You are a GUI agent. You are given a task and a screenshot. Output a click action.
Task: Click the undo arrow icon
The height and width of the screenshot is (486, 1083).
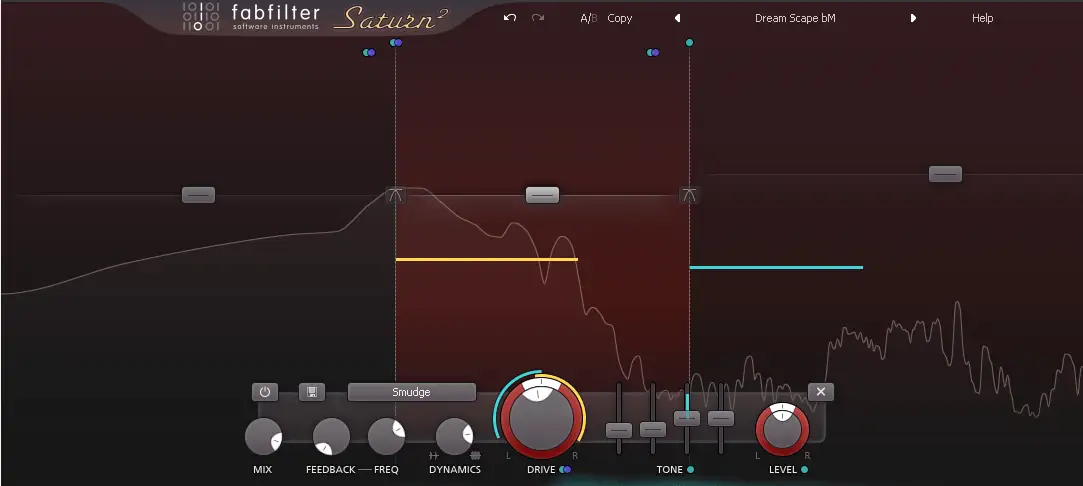click(510, 18)
